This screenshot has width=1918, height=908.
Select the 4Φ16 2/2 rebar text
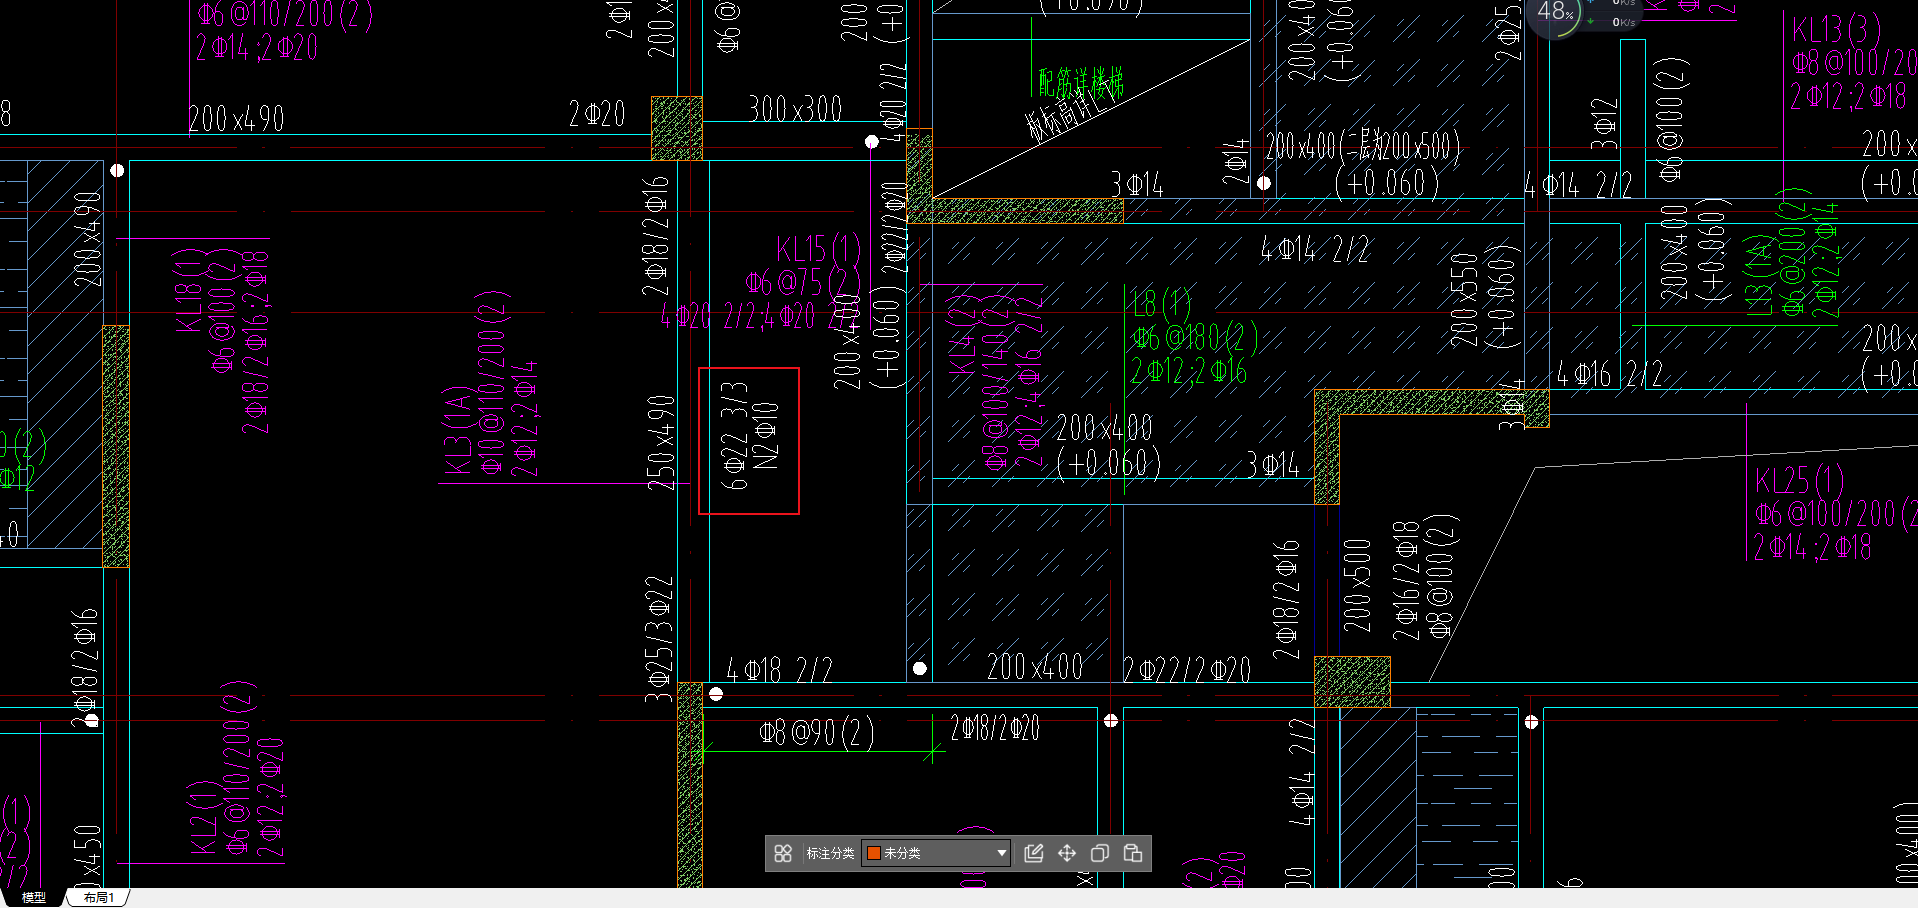click(1609, 375)
